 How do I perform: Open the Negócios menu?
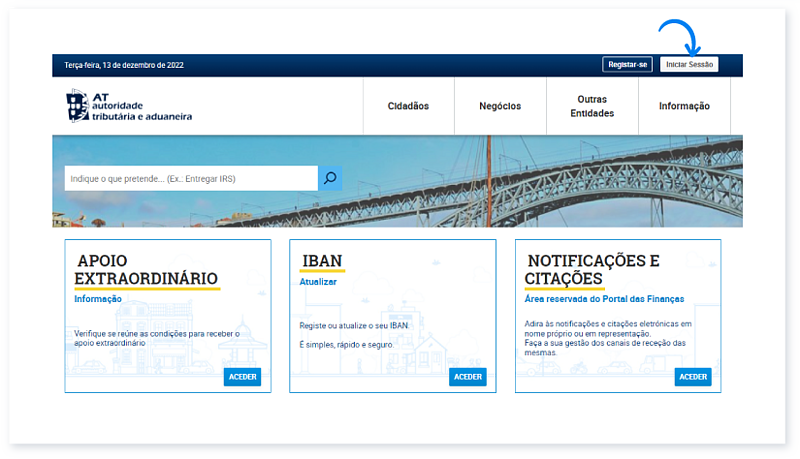pyautogui.click(x=500, y=106)
